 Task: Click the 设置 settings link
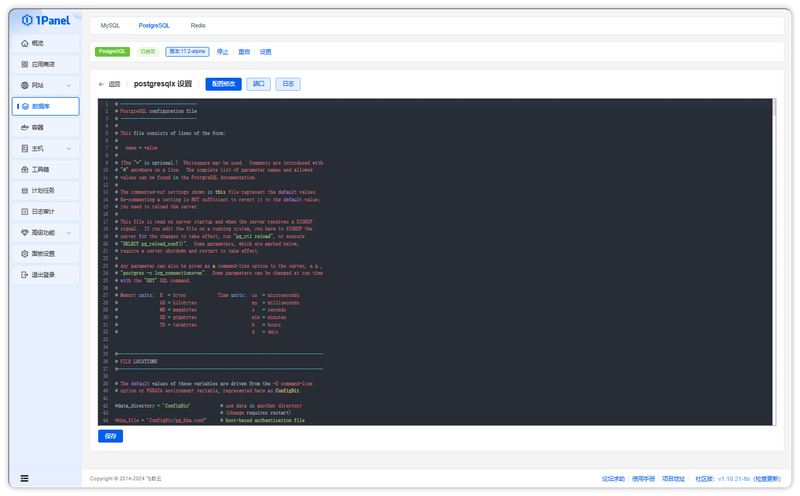coord(266,52)
